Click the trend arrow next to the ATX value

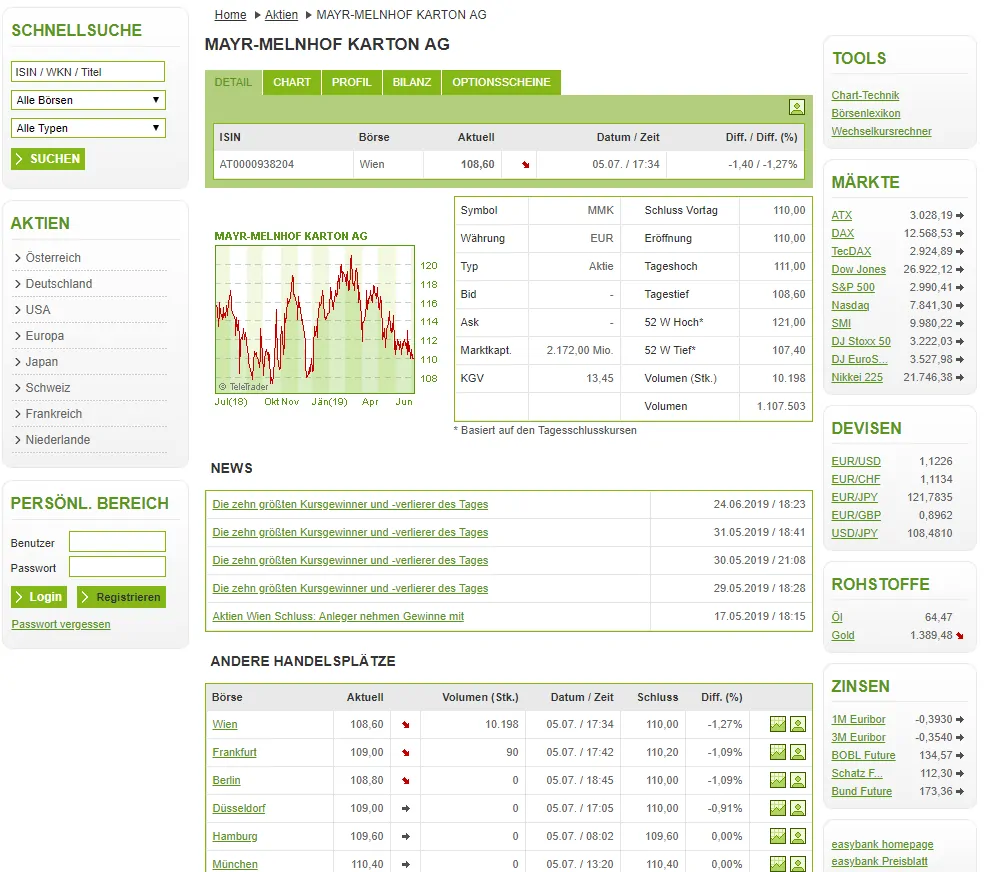pos(960,215)
